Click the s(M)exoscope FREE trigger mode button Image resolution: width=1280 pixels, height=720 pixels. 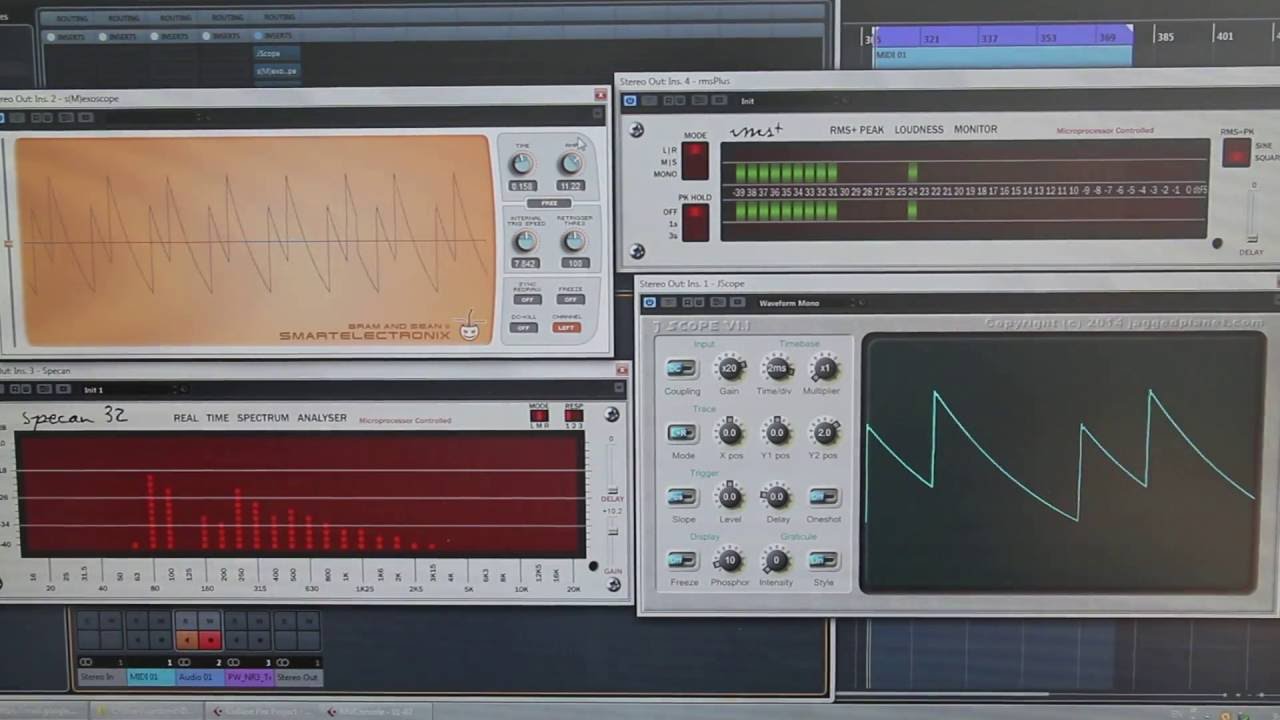549,203
